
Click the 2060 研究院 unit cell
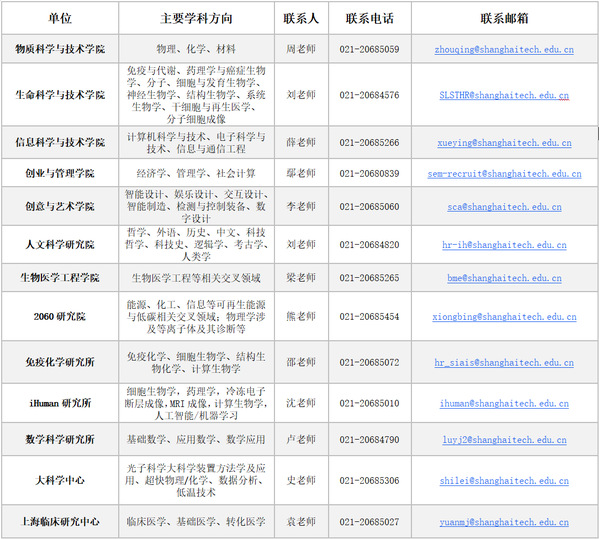point(60,316)
